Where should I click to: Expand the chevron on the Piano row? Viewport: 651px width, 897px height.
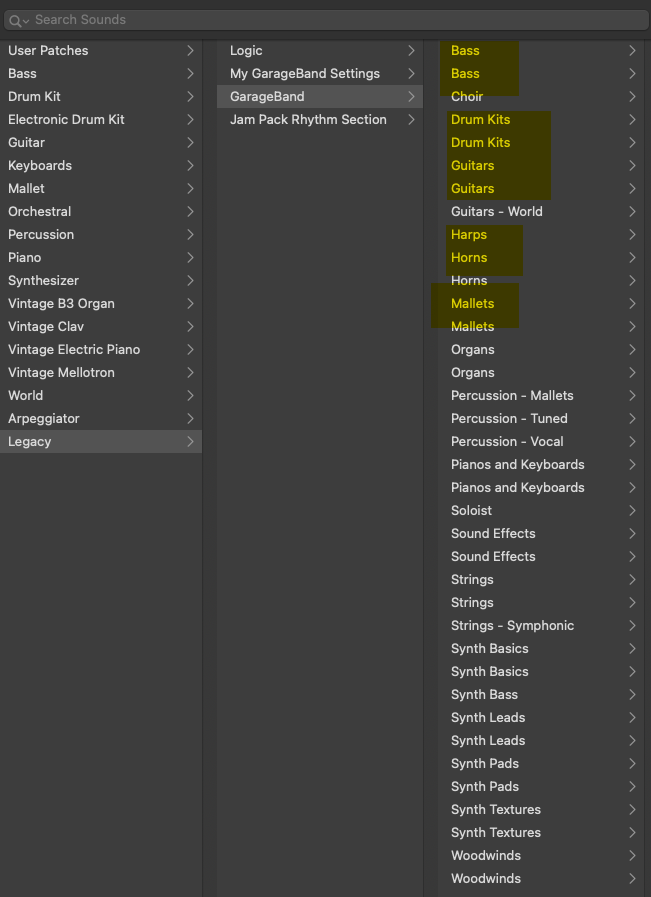coord(190,257)
